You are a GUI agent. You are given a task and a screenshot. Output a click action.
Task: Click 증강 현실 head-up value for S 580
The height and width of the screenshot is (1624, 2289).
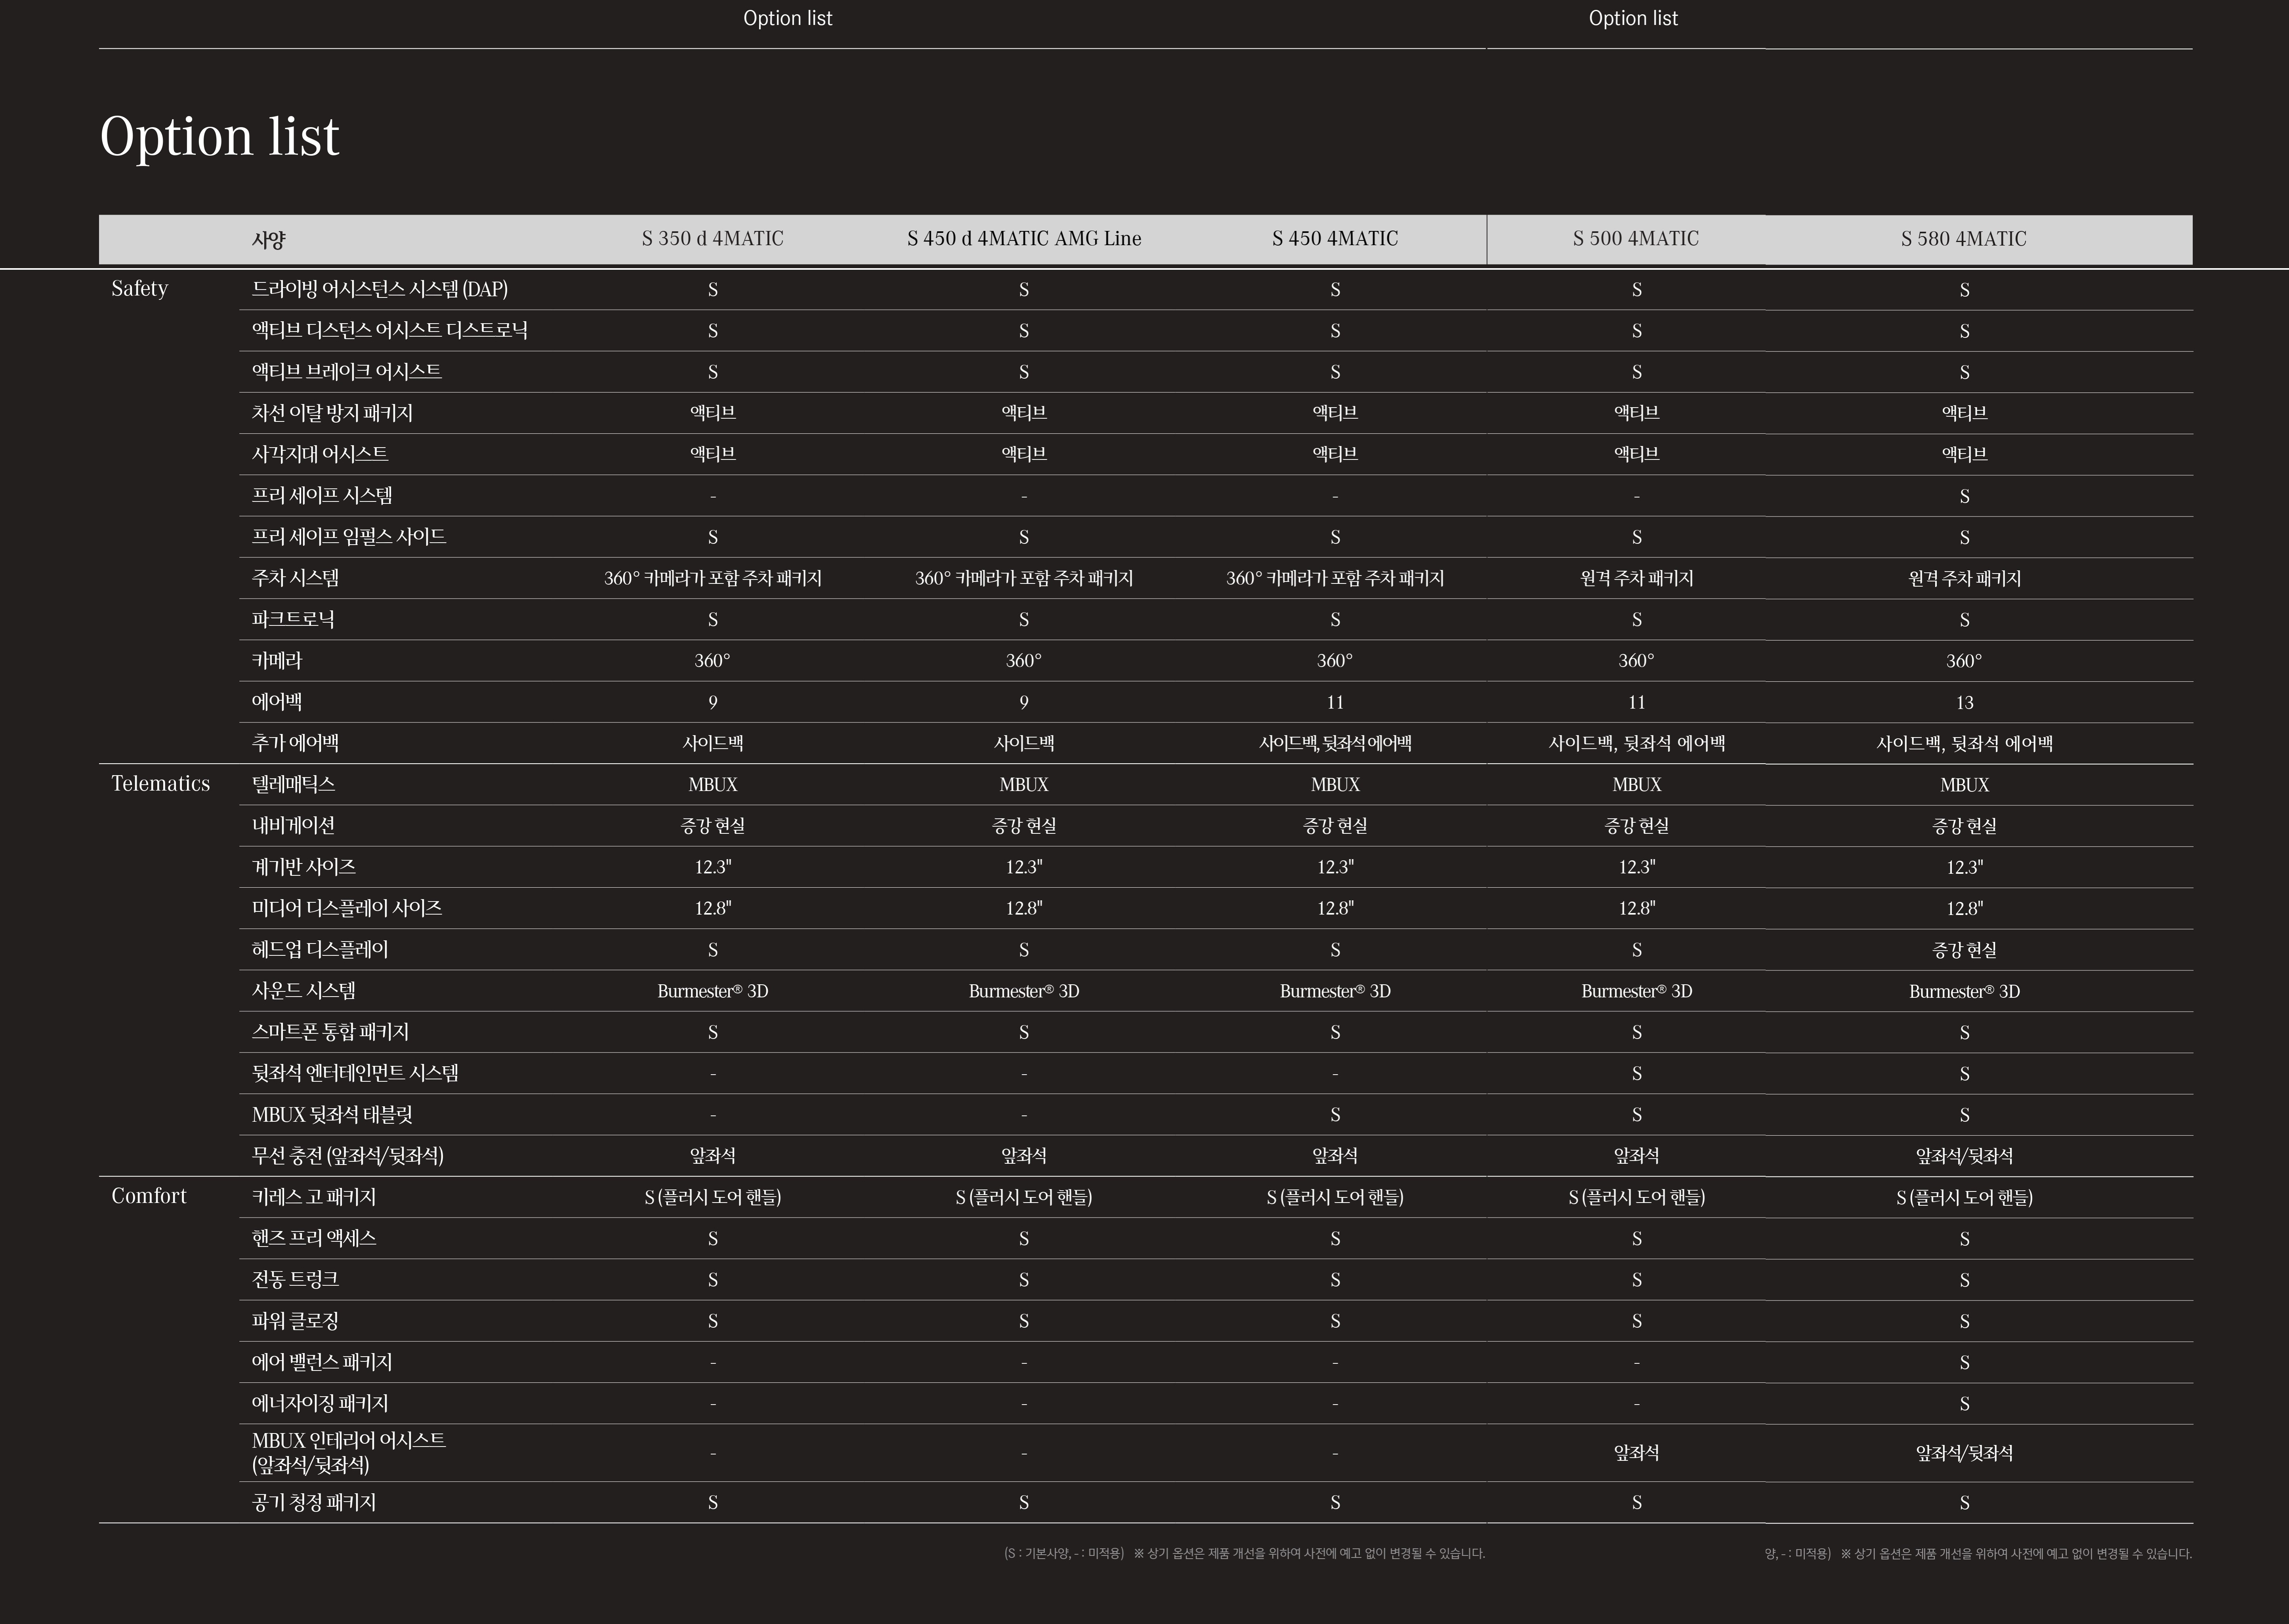point(1964,949)
